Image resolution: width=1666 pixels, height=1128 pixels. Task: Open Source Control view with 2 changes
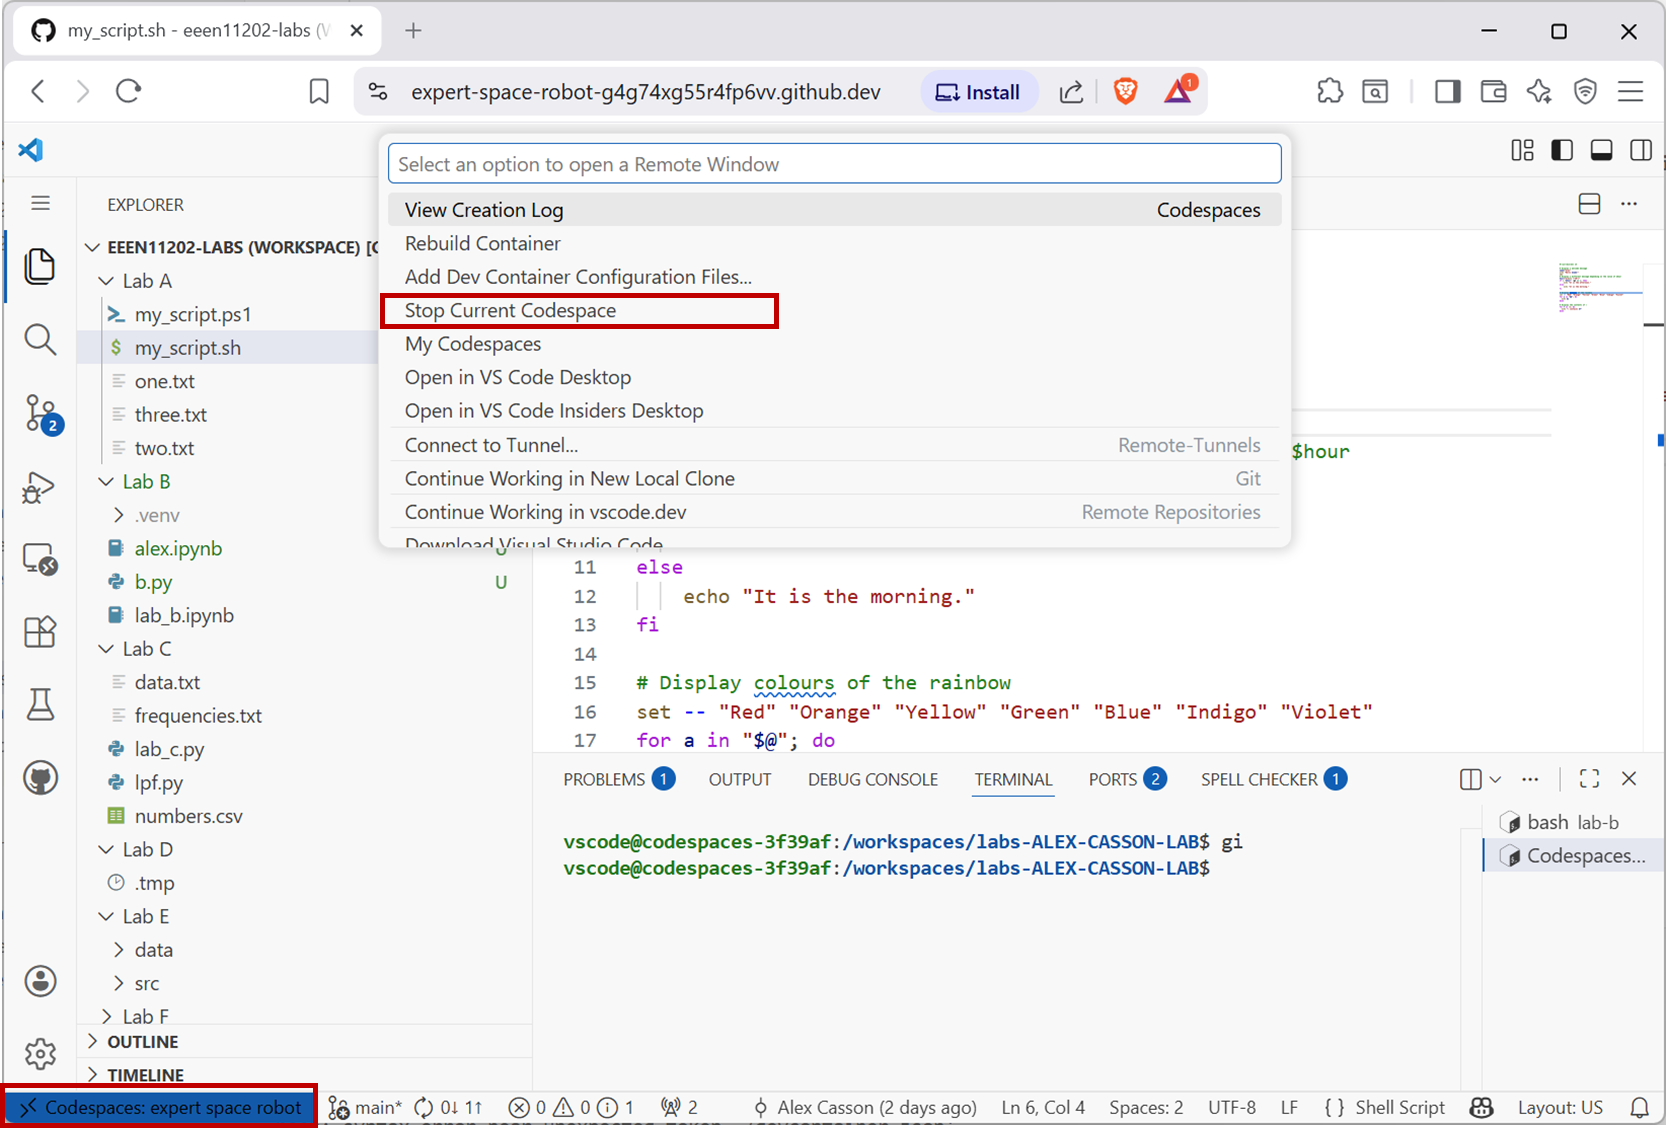(41, 413)
